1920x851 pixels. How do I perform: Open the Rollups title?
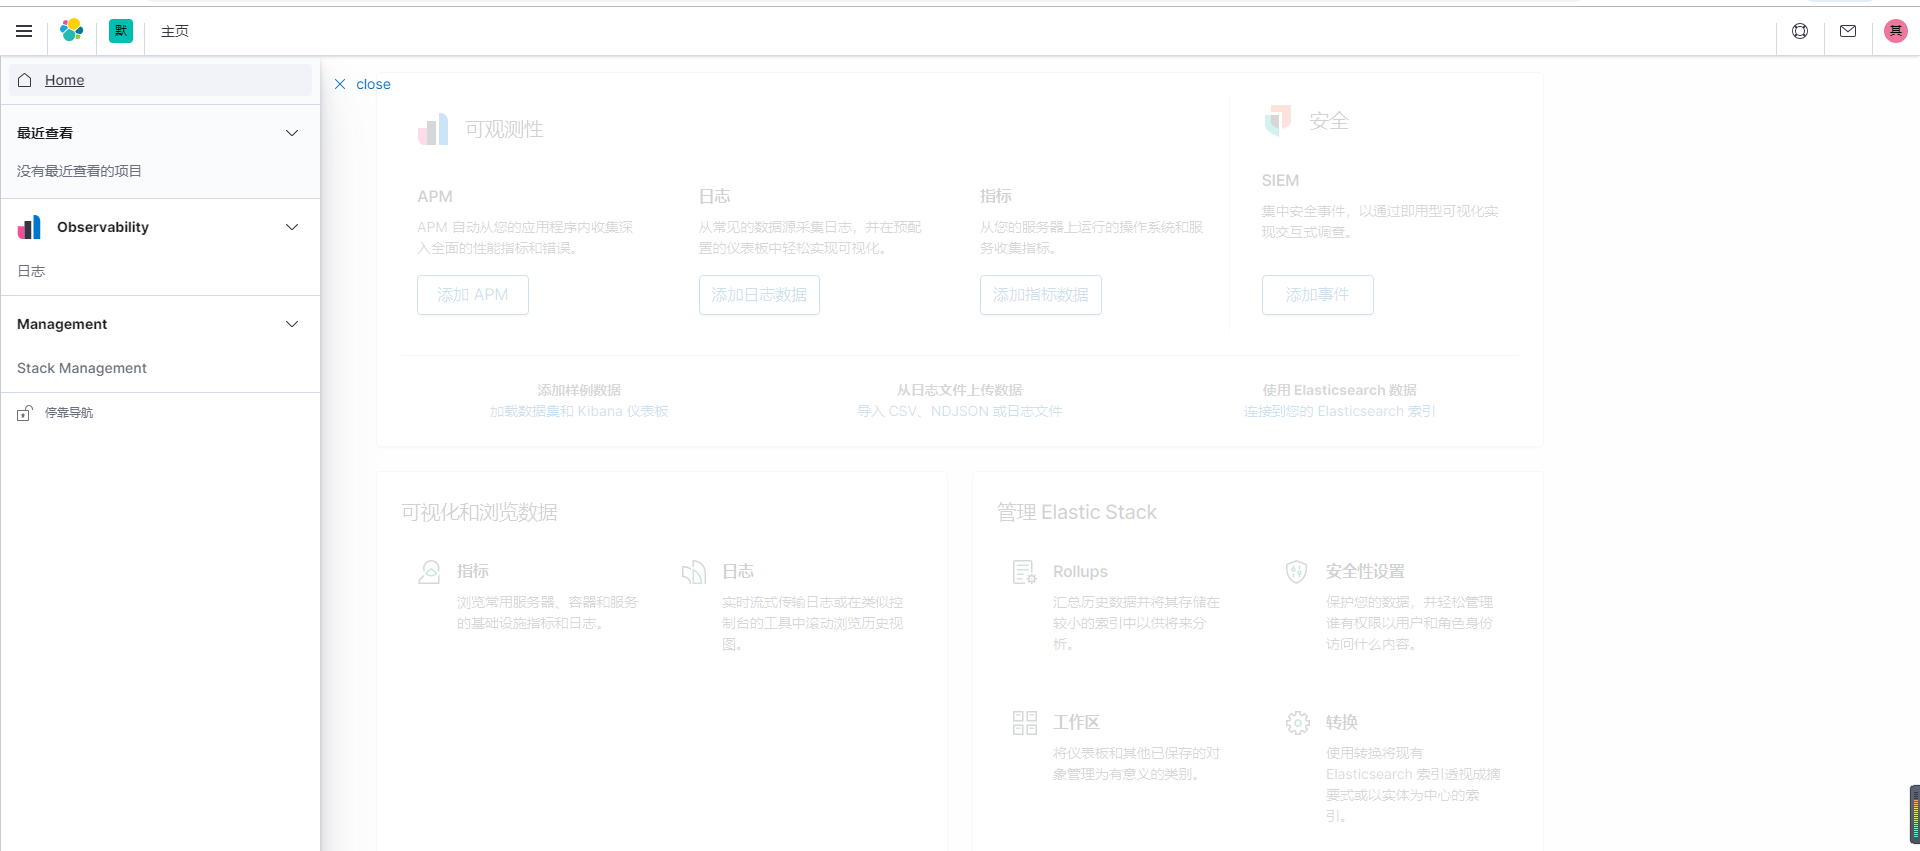[1080, 571]
